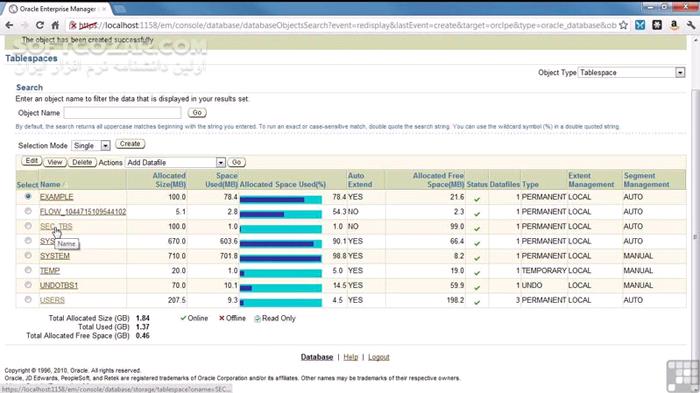Click the SYSTEM space used bar
This screenshot has height=393, width=700.
pos(280,258)
